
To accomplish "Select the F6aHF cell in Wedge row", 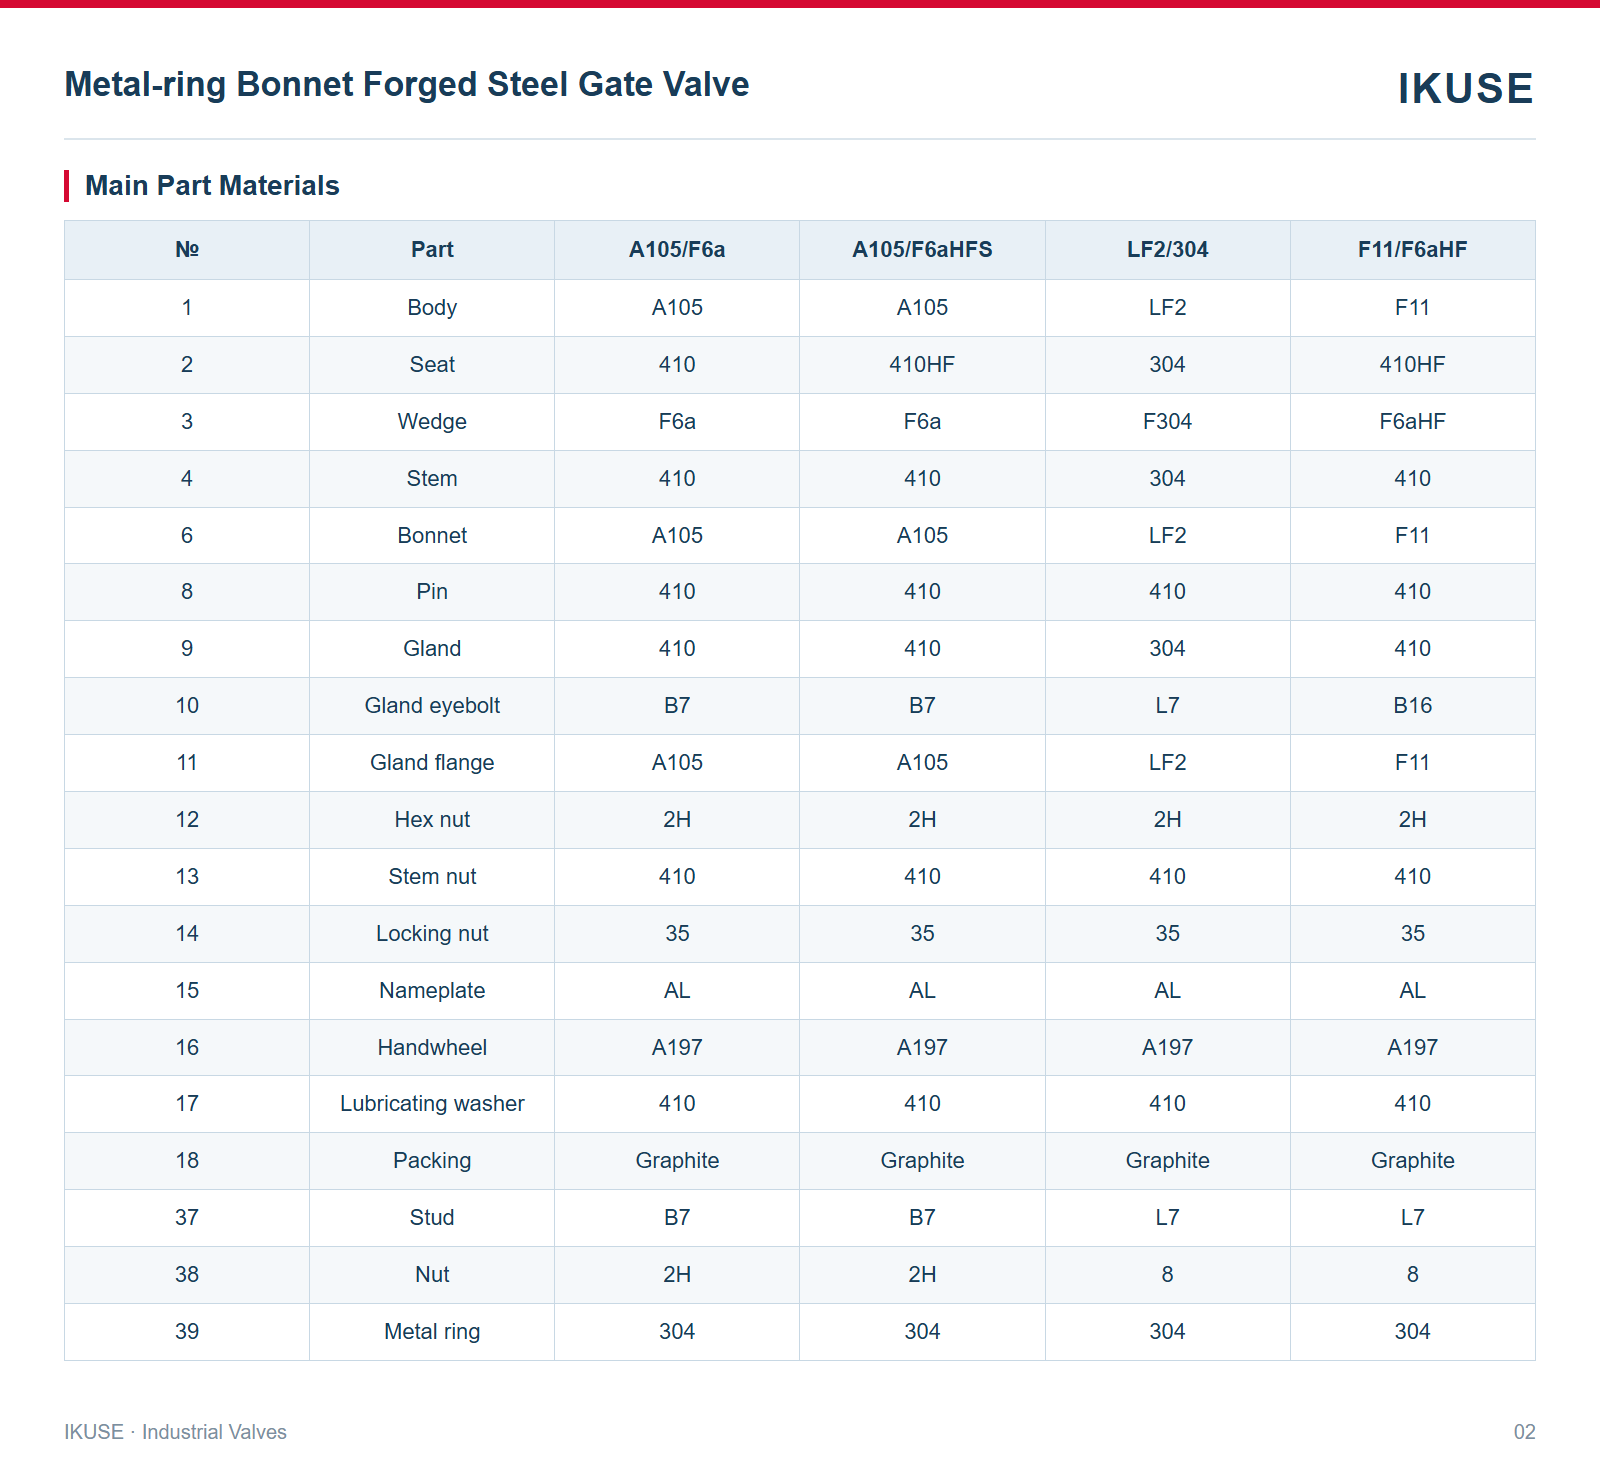I will (1412, 422).
